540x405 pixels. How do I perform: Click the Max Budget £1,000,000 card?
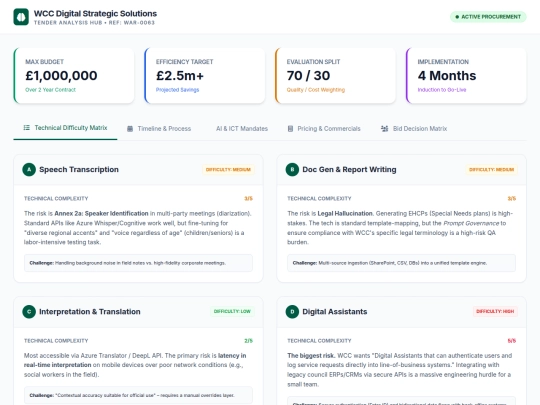pyautogui.click(x=74, y=75)
